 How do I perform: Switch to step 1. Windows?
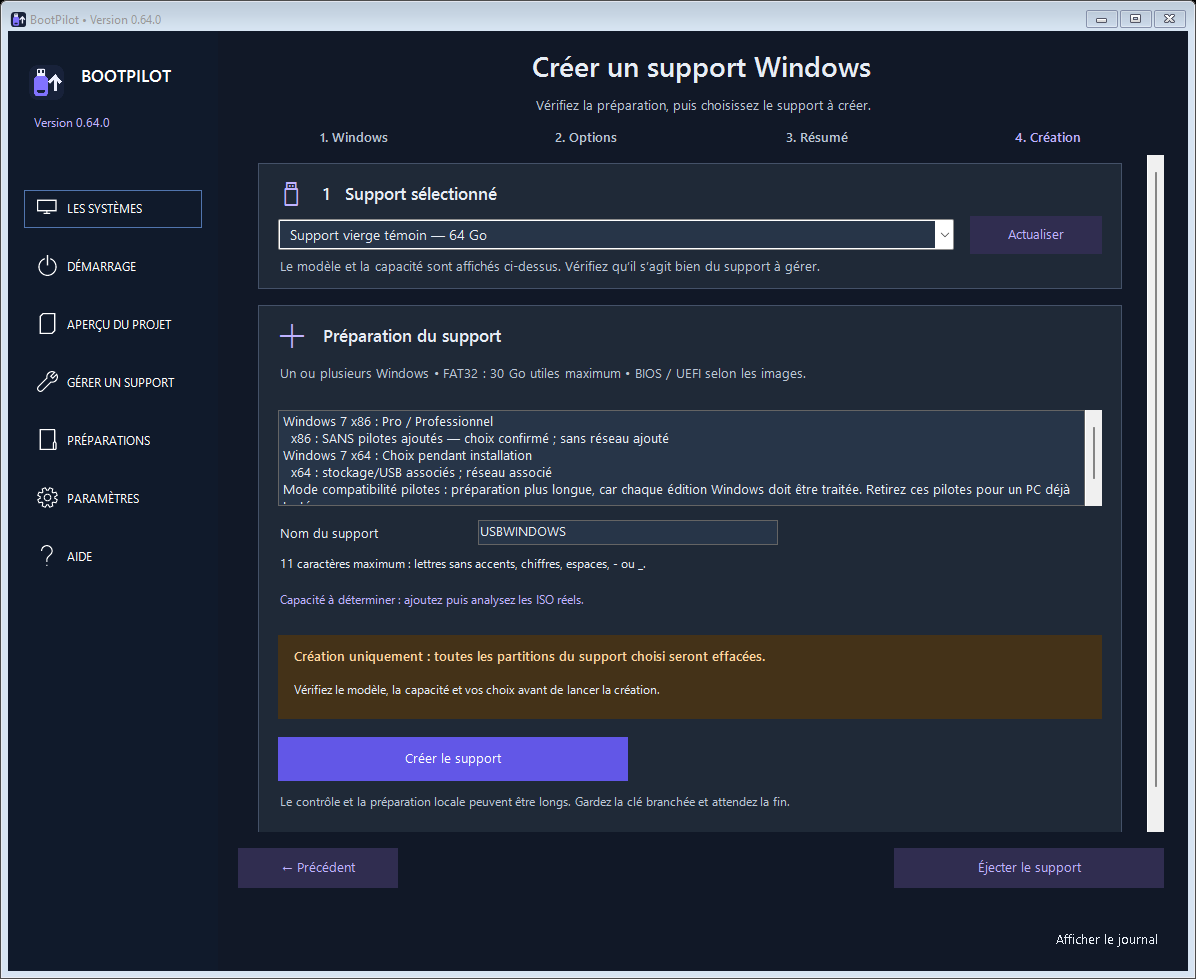tap(353, 137)
